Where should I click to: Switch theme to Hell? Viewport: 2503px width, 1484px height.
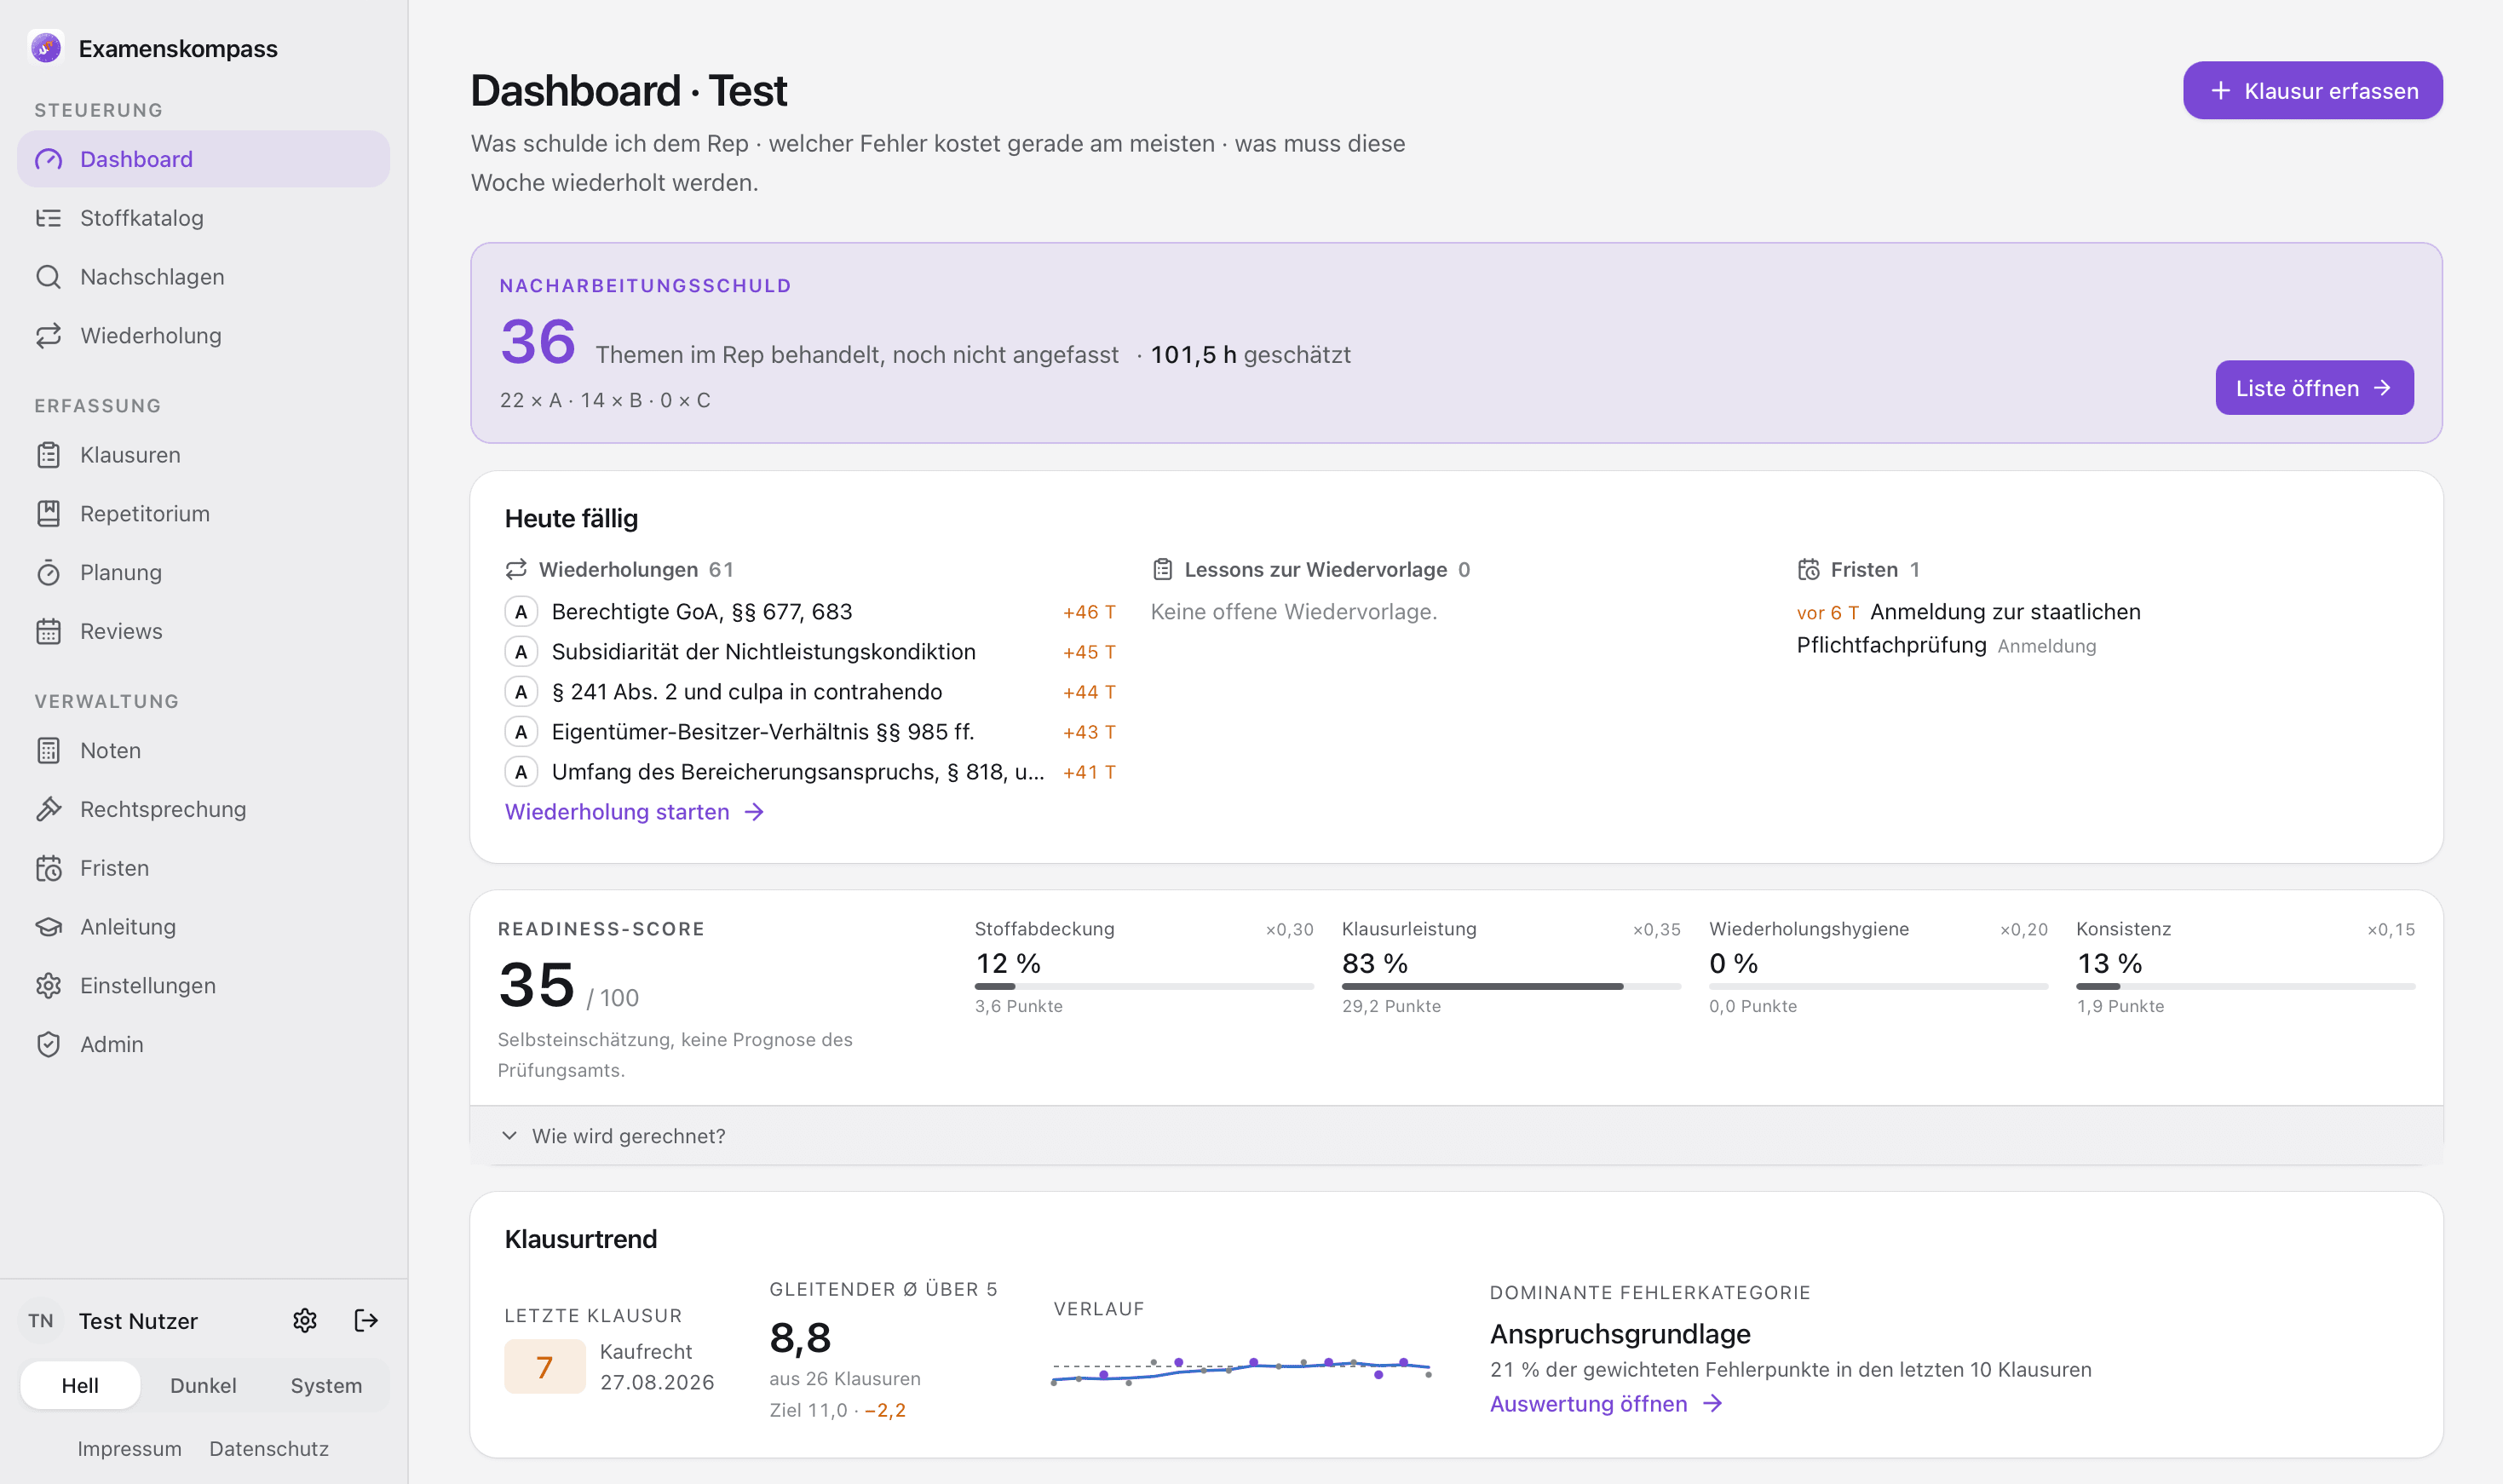pyautogui.click(x=80, y=1386)
